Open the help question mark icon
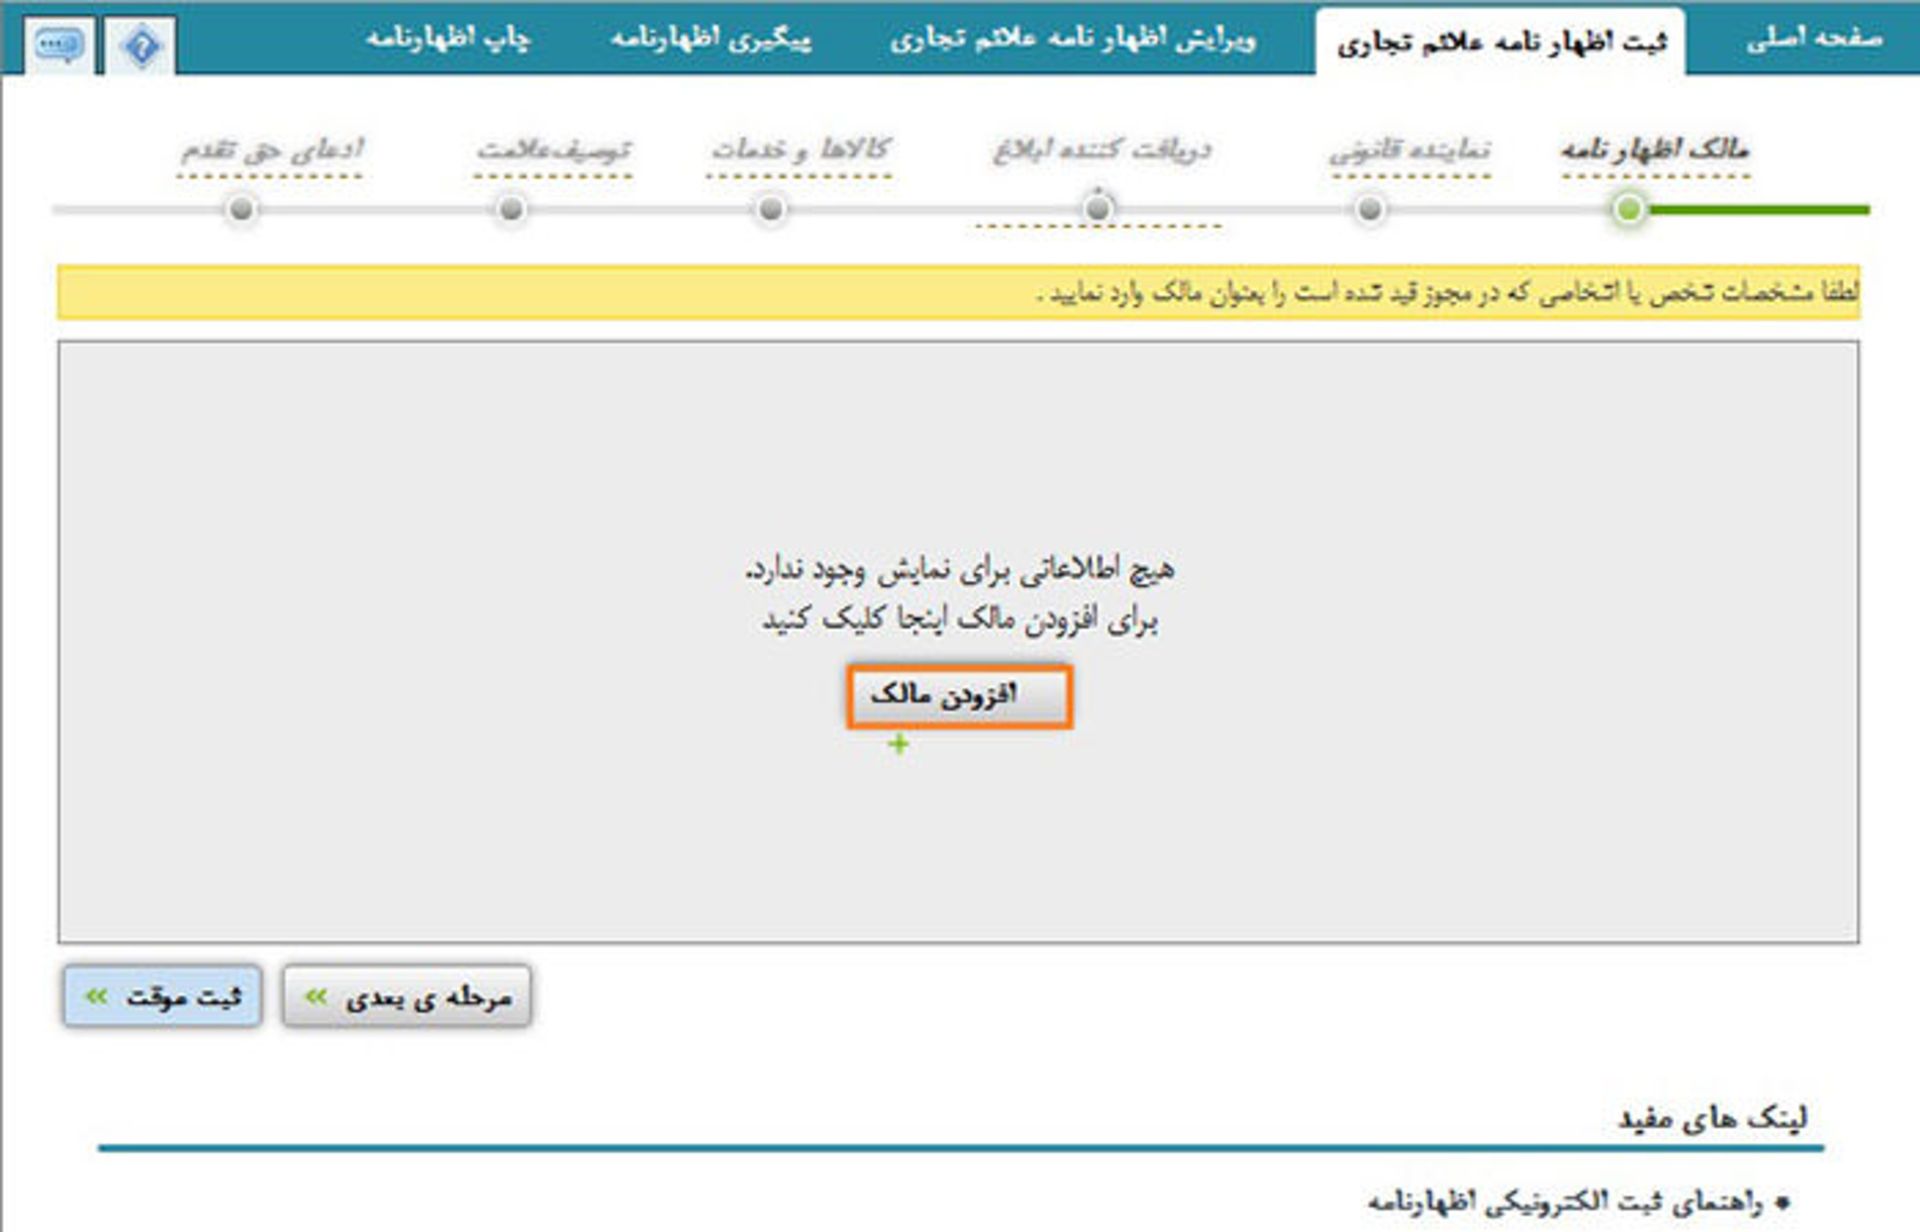 pos(141,46)
